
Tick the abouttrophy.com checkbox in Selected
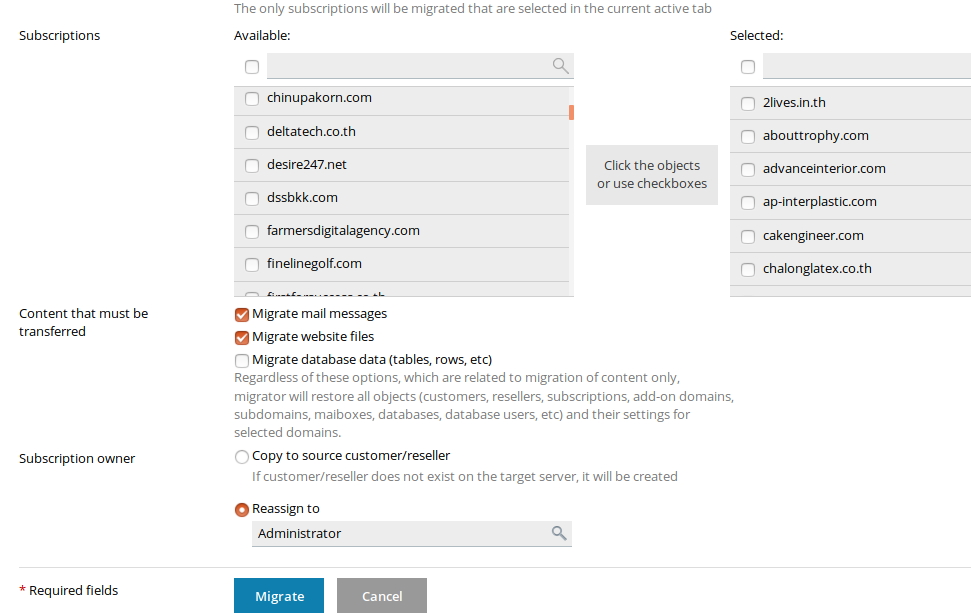[x=748, y=137]
